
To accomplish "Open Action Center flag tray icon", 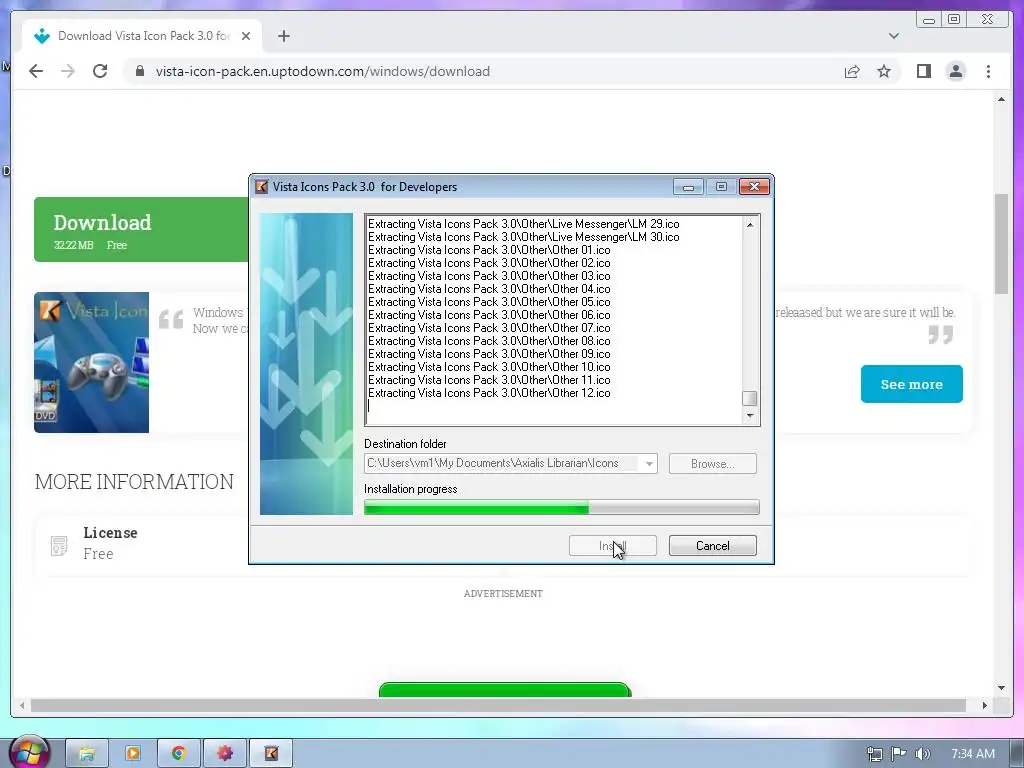I will 899,754.
